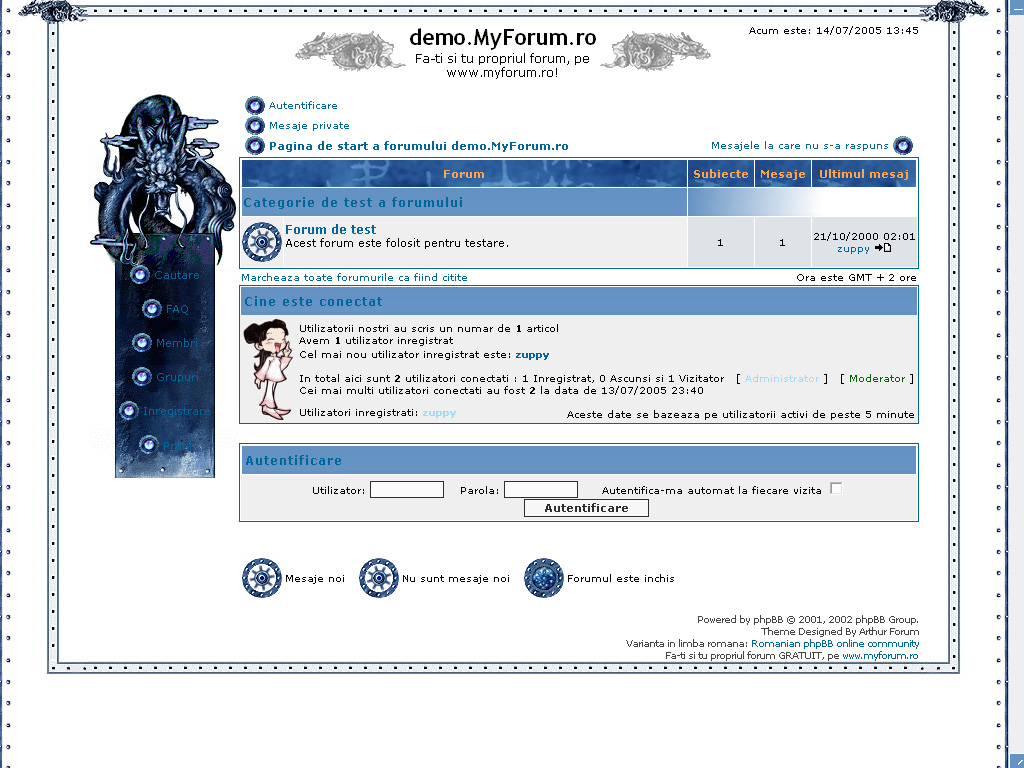
Task: Click the Utilizator input field
Action: pos(407,490)
